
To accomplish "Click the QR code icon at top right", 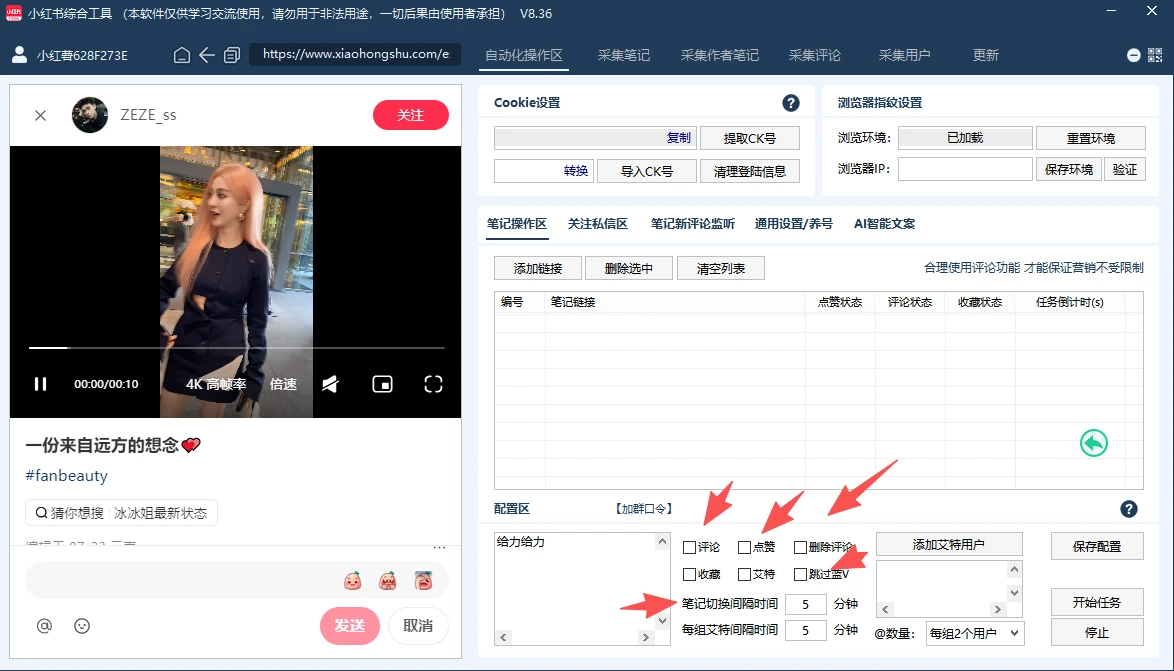I will (1155, 55).
